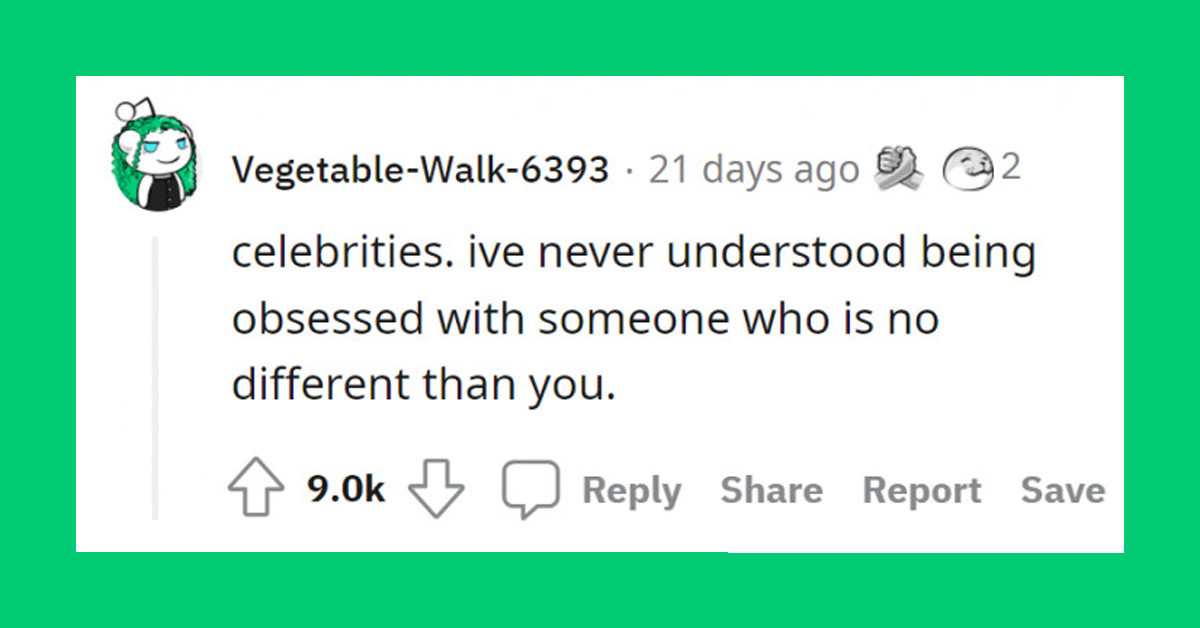The image size is (1200, 628).
Task: Click the Helping Hand award icon
Action: (898, 166)
